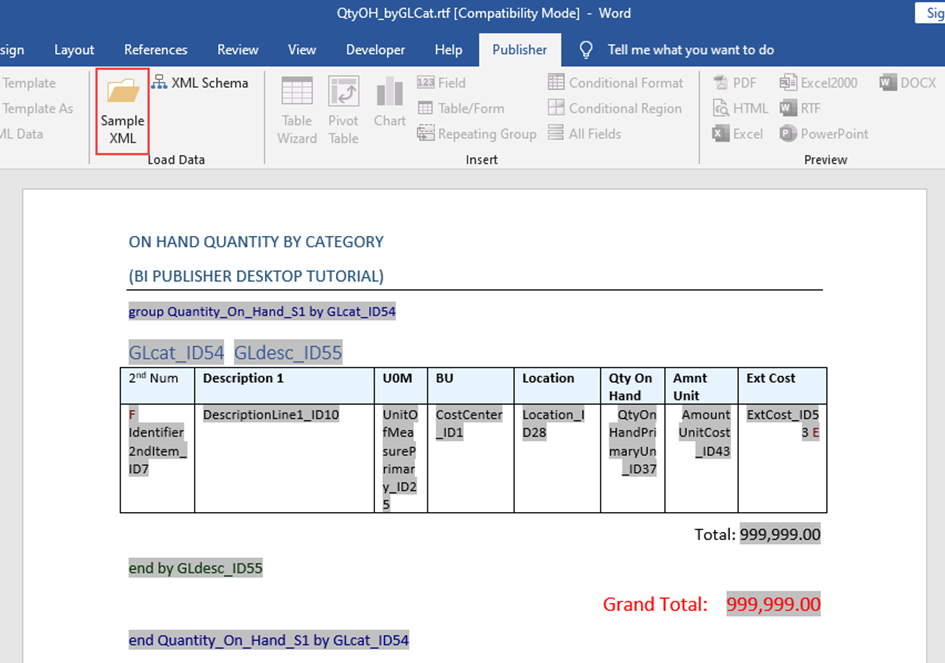This screenshot has width=945, height=663.
Task: Open the Developer tab
Action: (375, 50)
